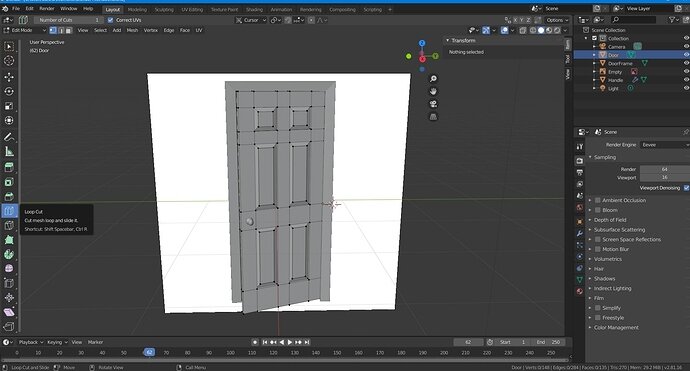Click the Play animation button

290,342
